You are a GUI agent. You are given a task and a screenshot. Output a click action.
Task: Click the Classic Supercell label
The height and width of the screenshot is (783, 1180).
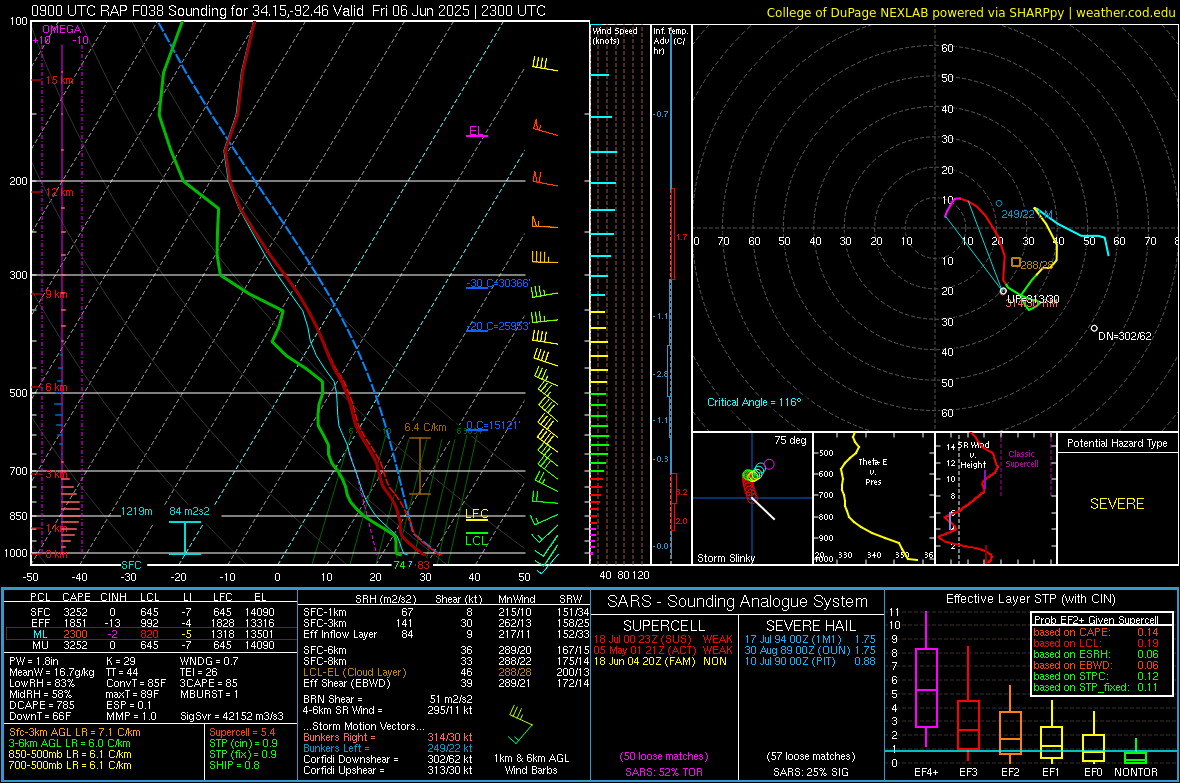click(x=1021, y=459)
